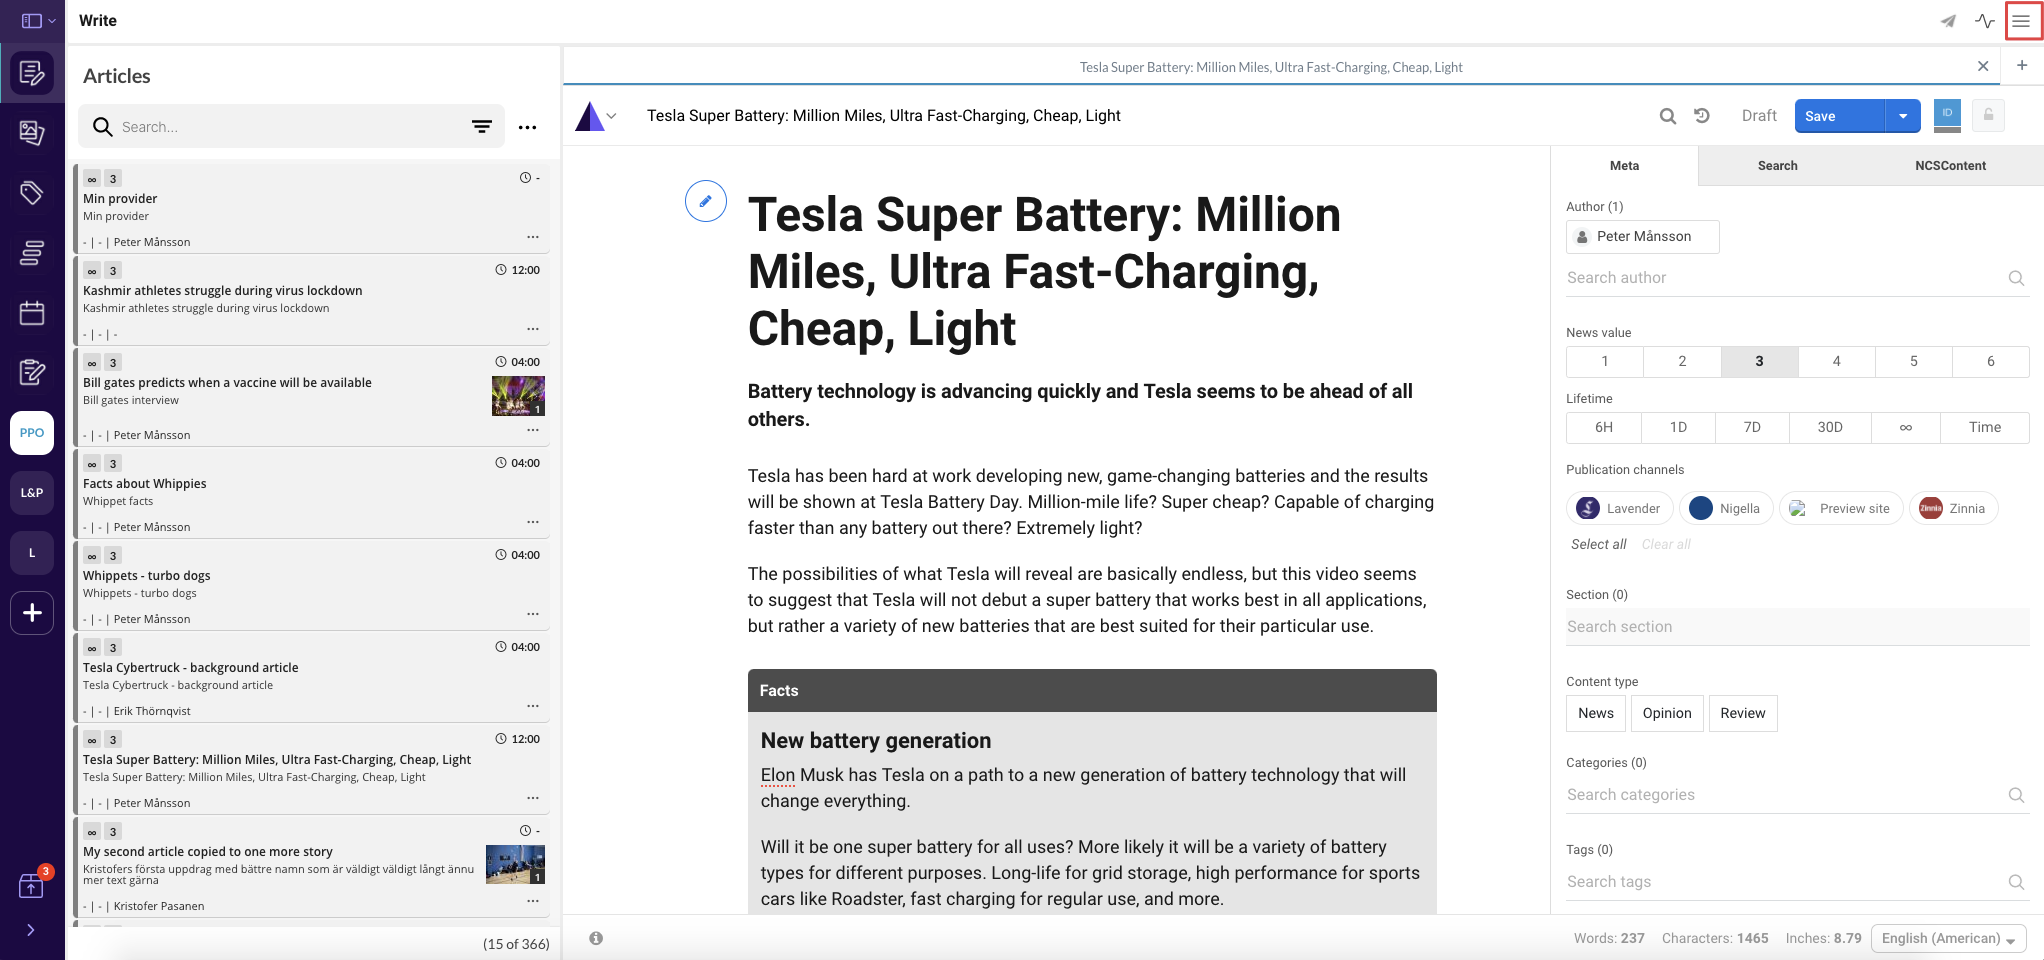Switch to the NCSContent tab

coord(1950,166)
